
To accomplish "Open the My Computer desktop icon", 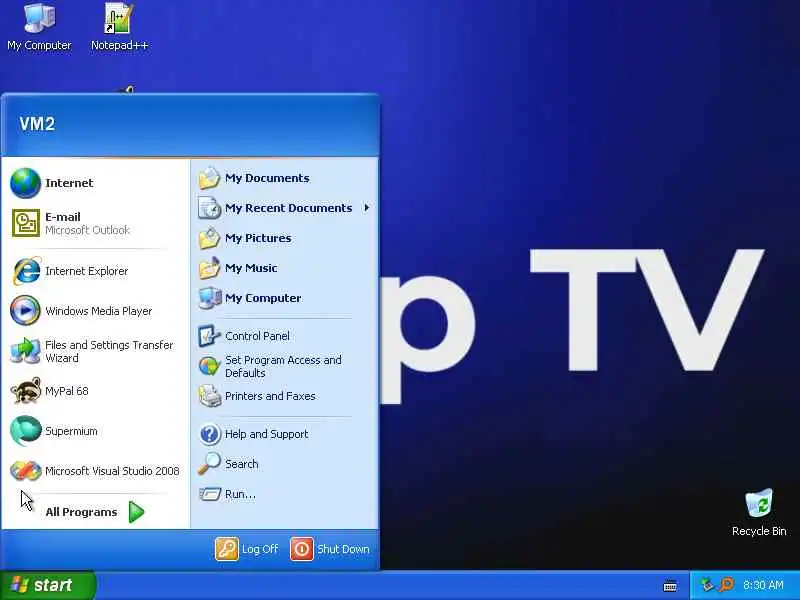I will click(39, 18).
